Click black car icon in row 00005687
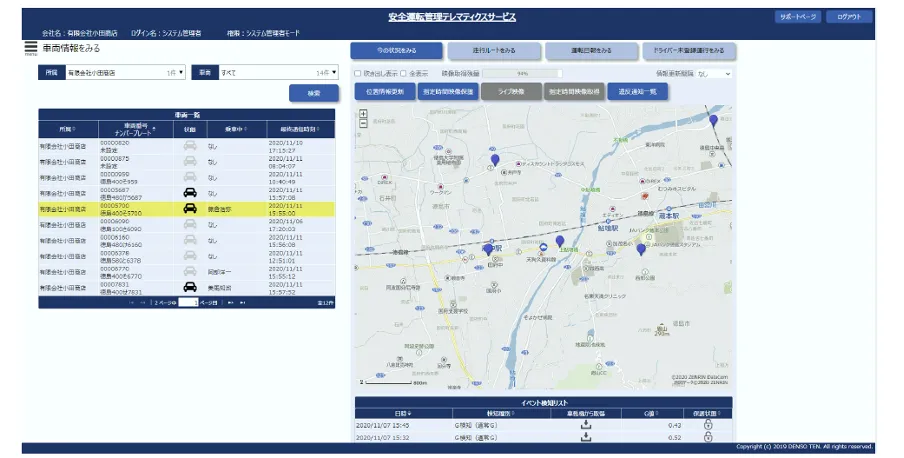 [x=190, y=193]
